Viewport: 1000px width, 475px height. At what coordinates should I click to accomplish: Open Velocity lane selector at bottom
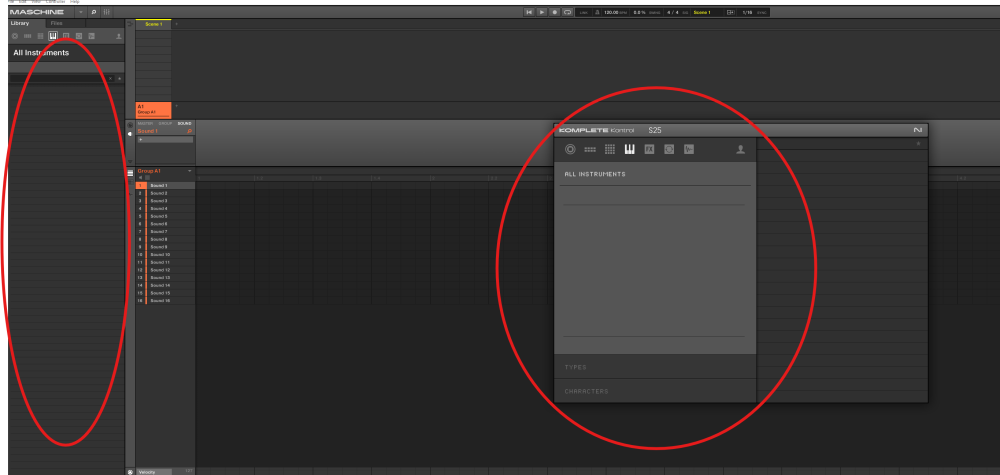pos(155,472)
